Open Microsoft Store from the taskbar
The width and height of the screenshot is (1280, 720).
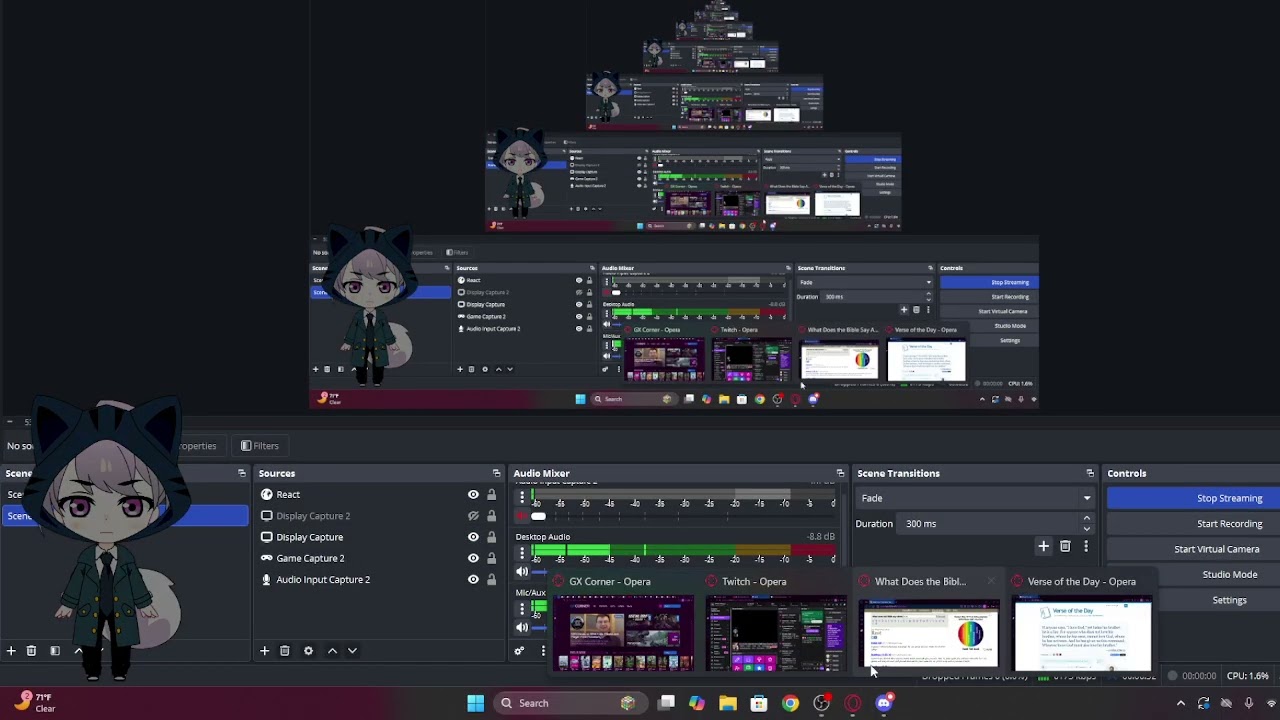tap(759, 703)
